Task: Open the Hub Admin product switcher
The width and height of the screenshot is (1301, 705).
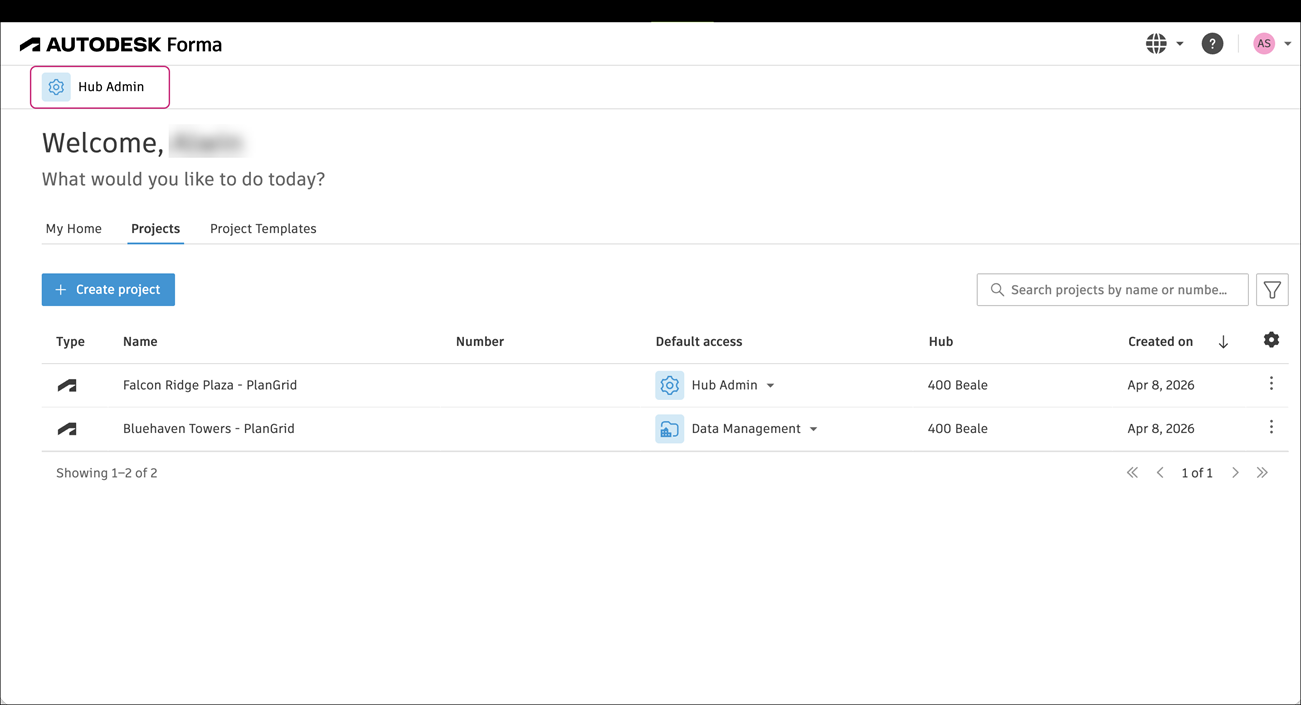Action: (100, 87)
